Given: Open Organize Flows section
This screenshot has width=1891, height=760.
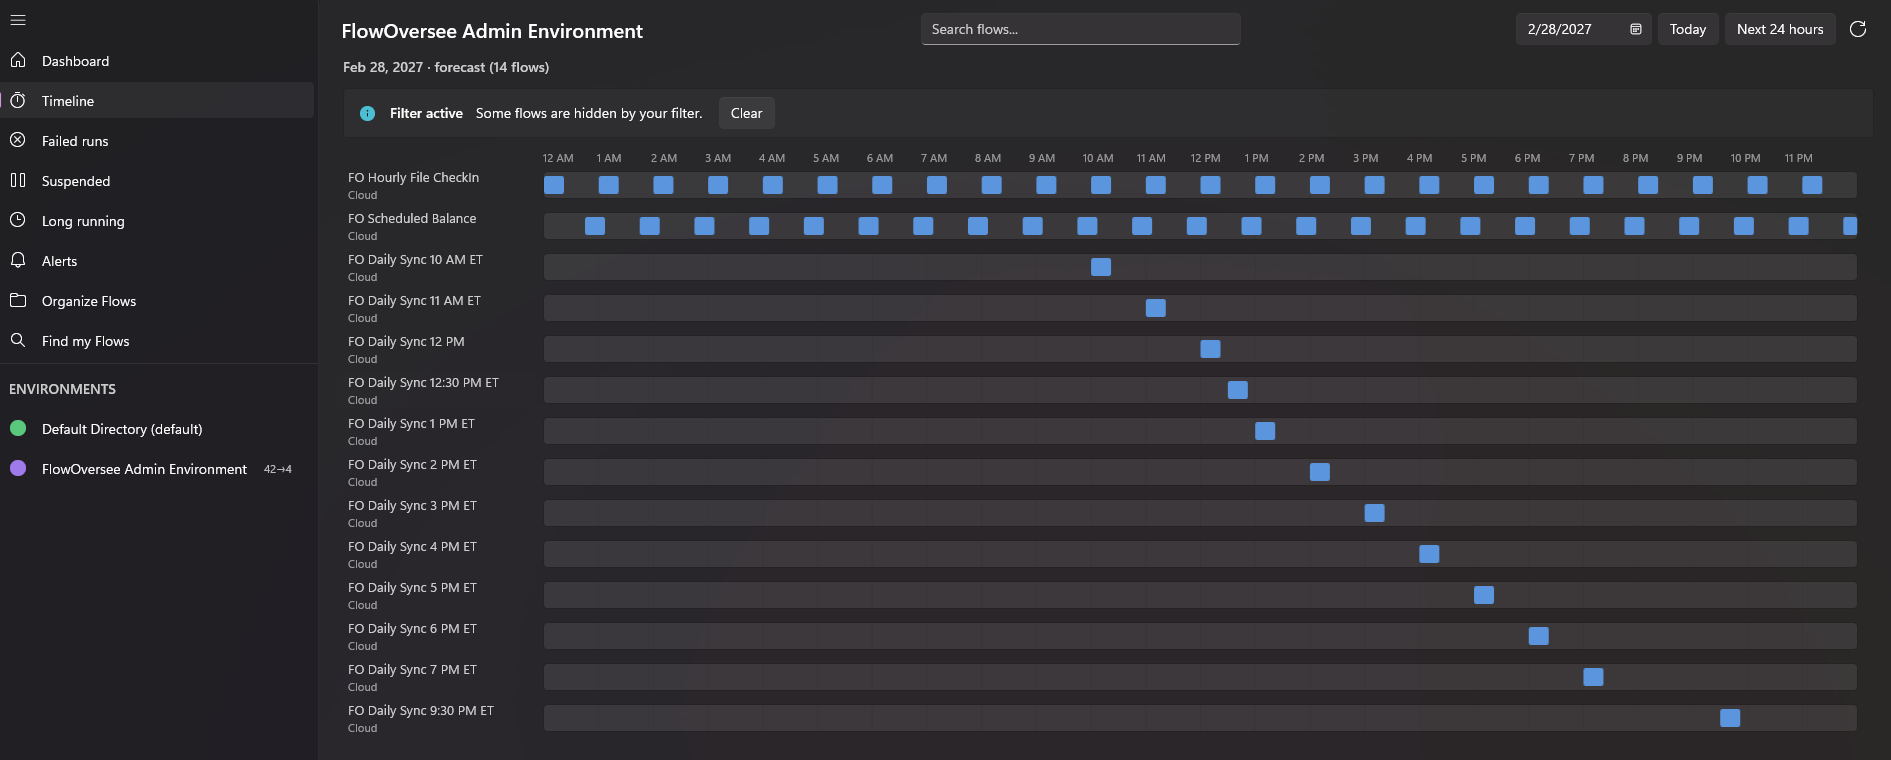Looking at the screenshot, I should click(157, 301).
